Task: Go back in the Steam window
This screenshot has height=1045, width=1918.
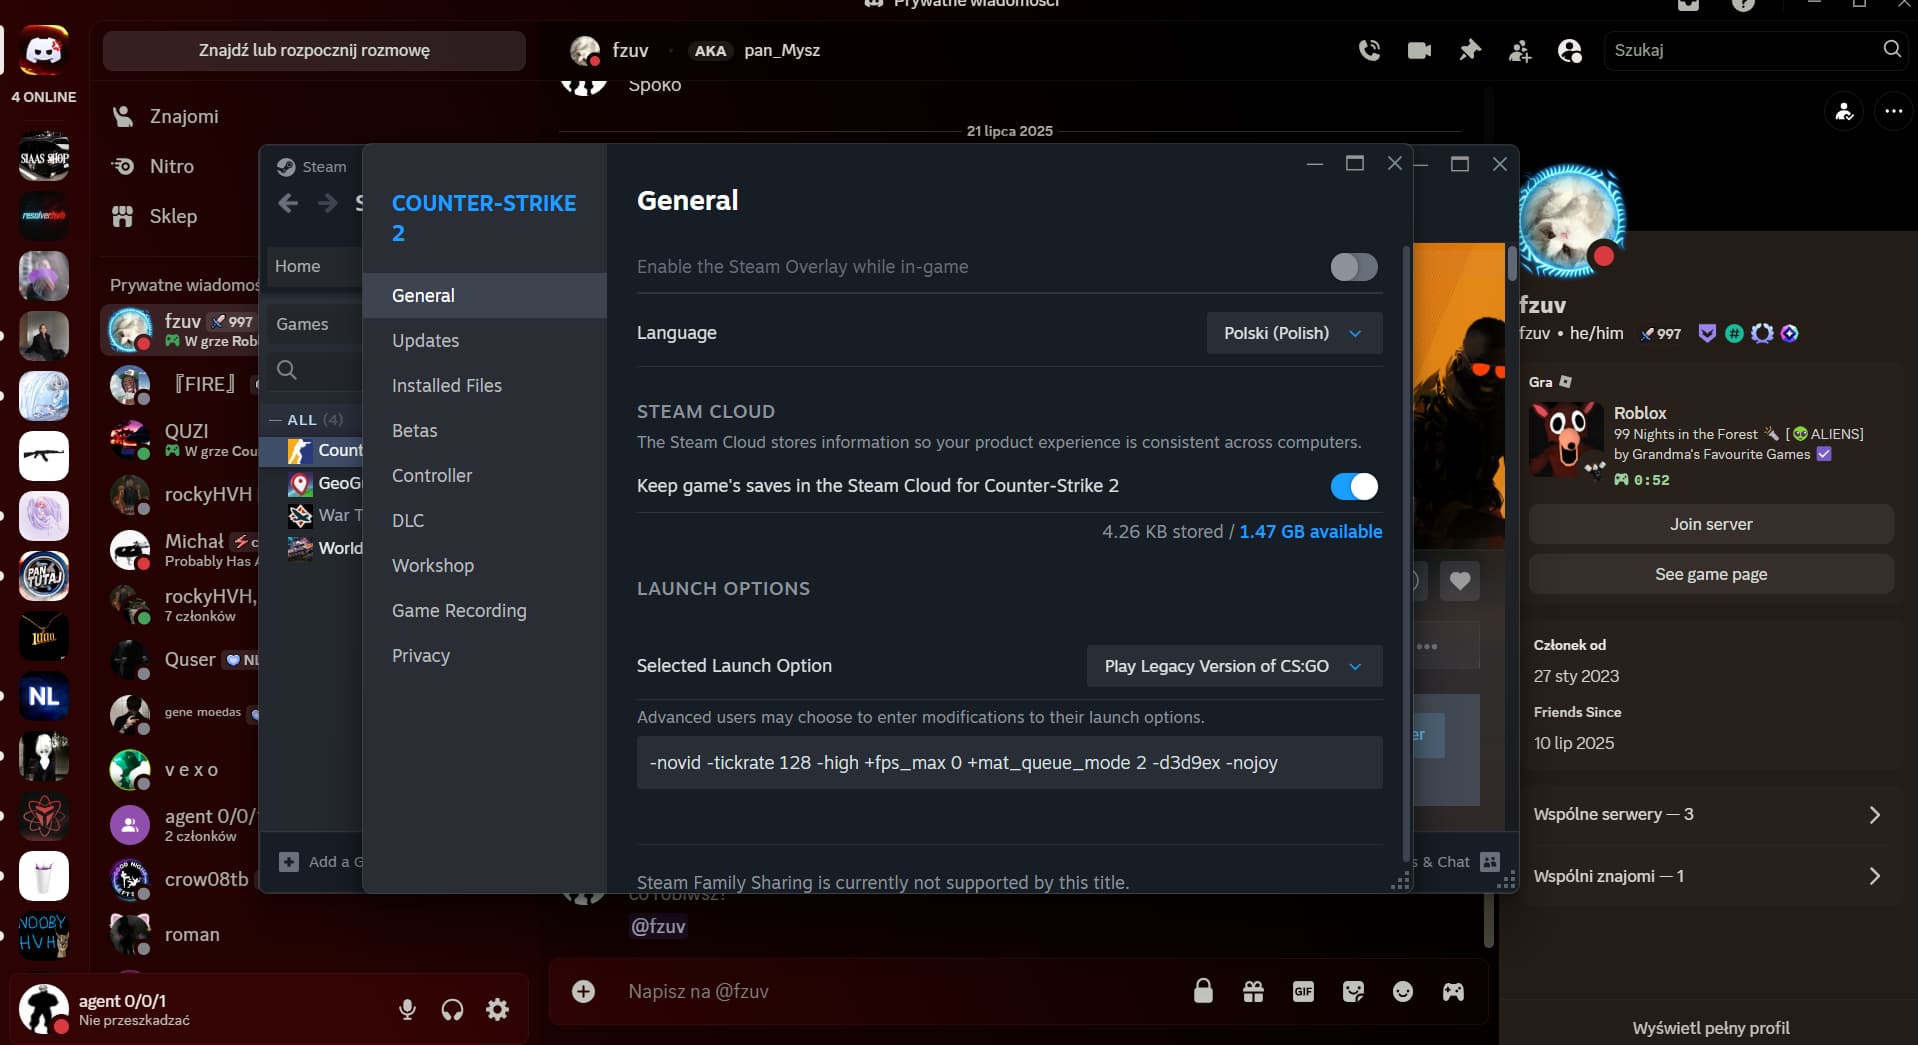Action: (x=288, y=203)
